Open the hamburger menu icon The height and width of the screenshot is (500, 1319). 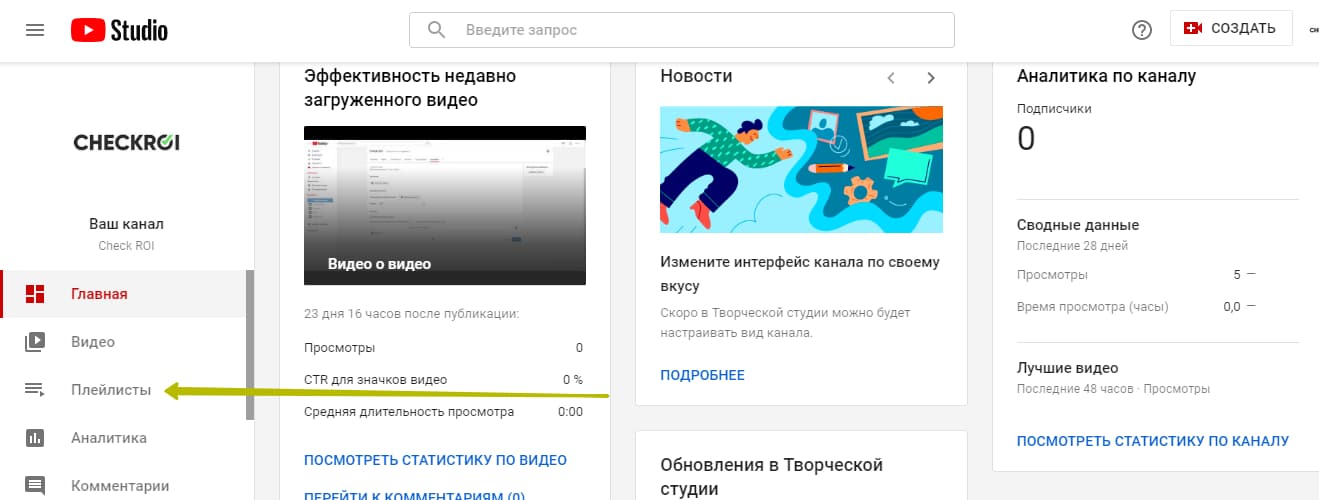click(x=35, y=30)
